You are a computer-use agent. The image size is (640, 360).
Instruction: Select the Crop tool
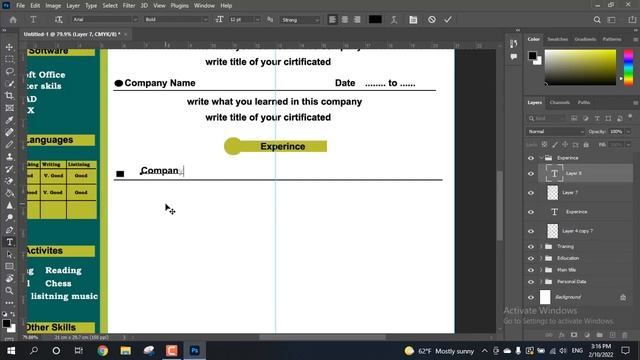(9, 96)
